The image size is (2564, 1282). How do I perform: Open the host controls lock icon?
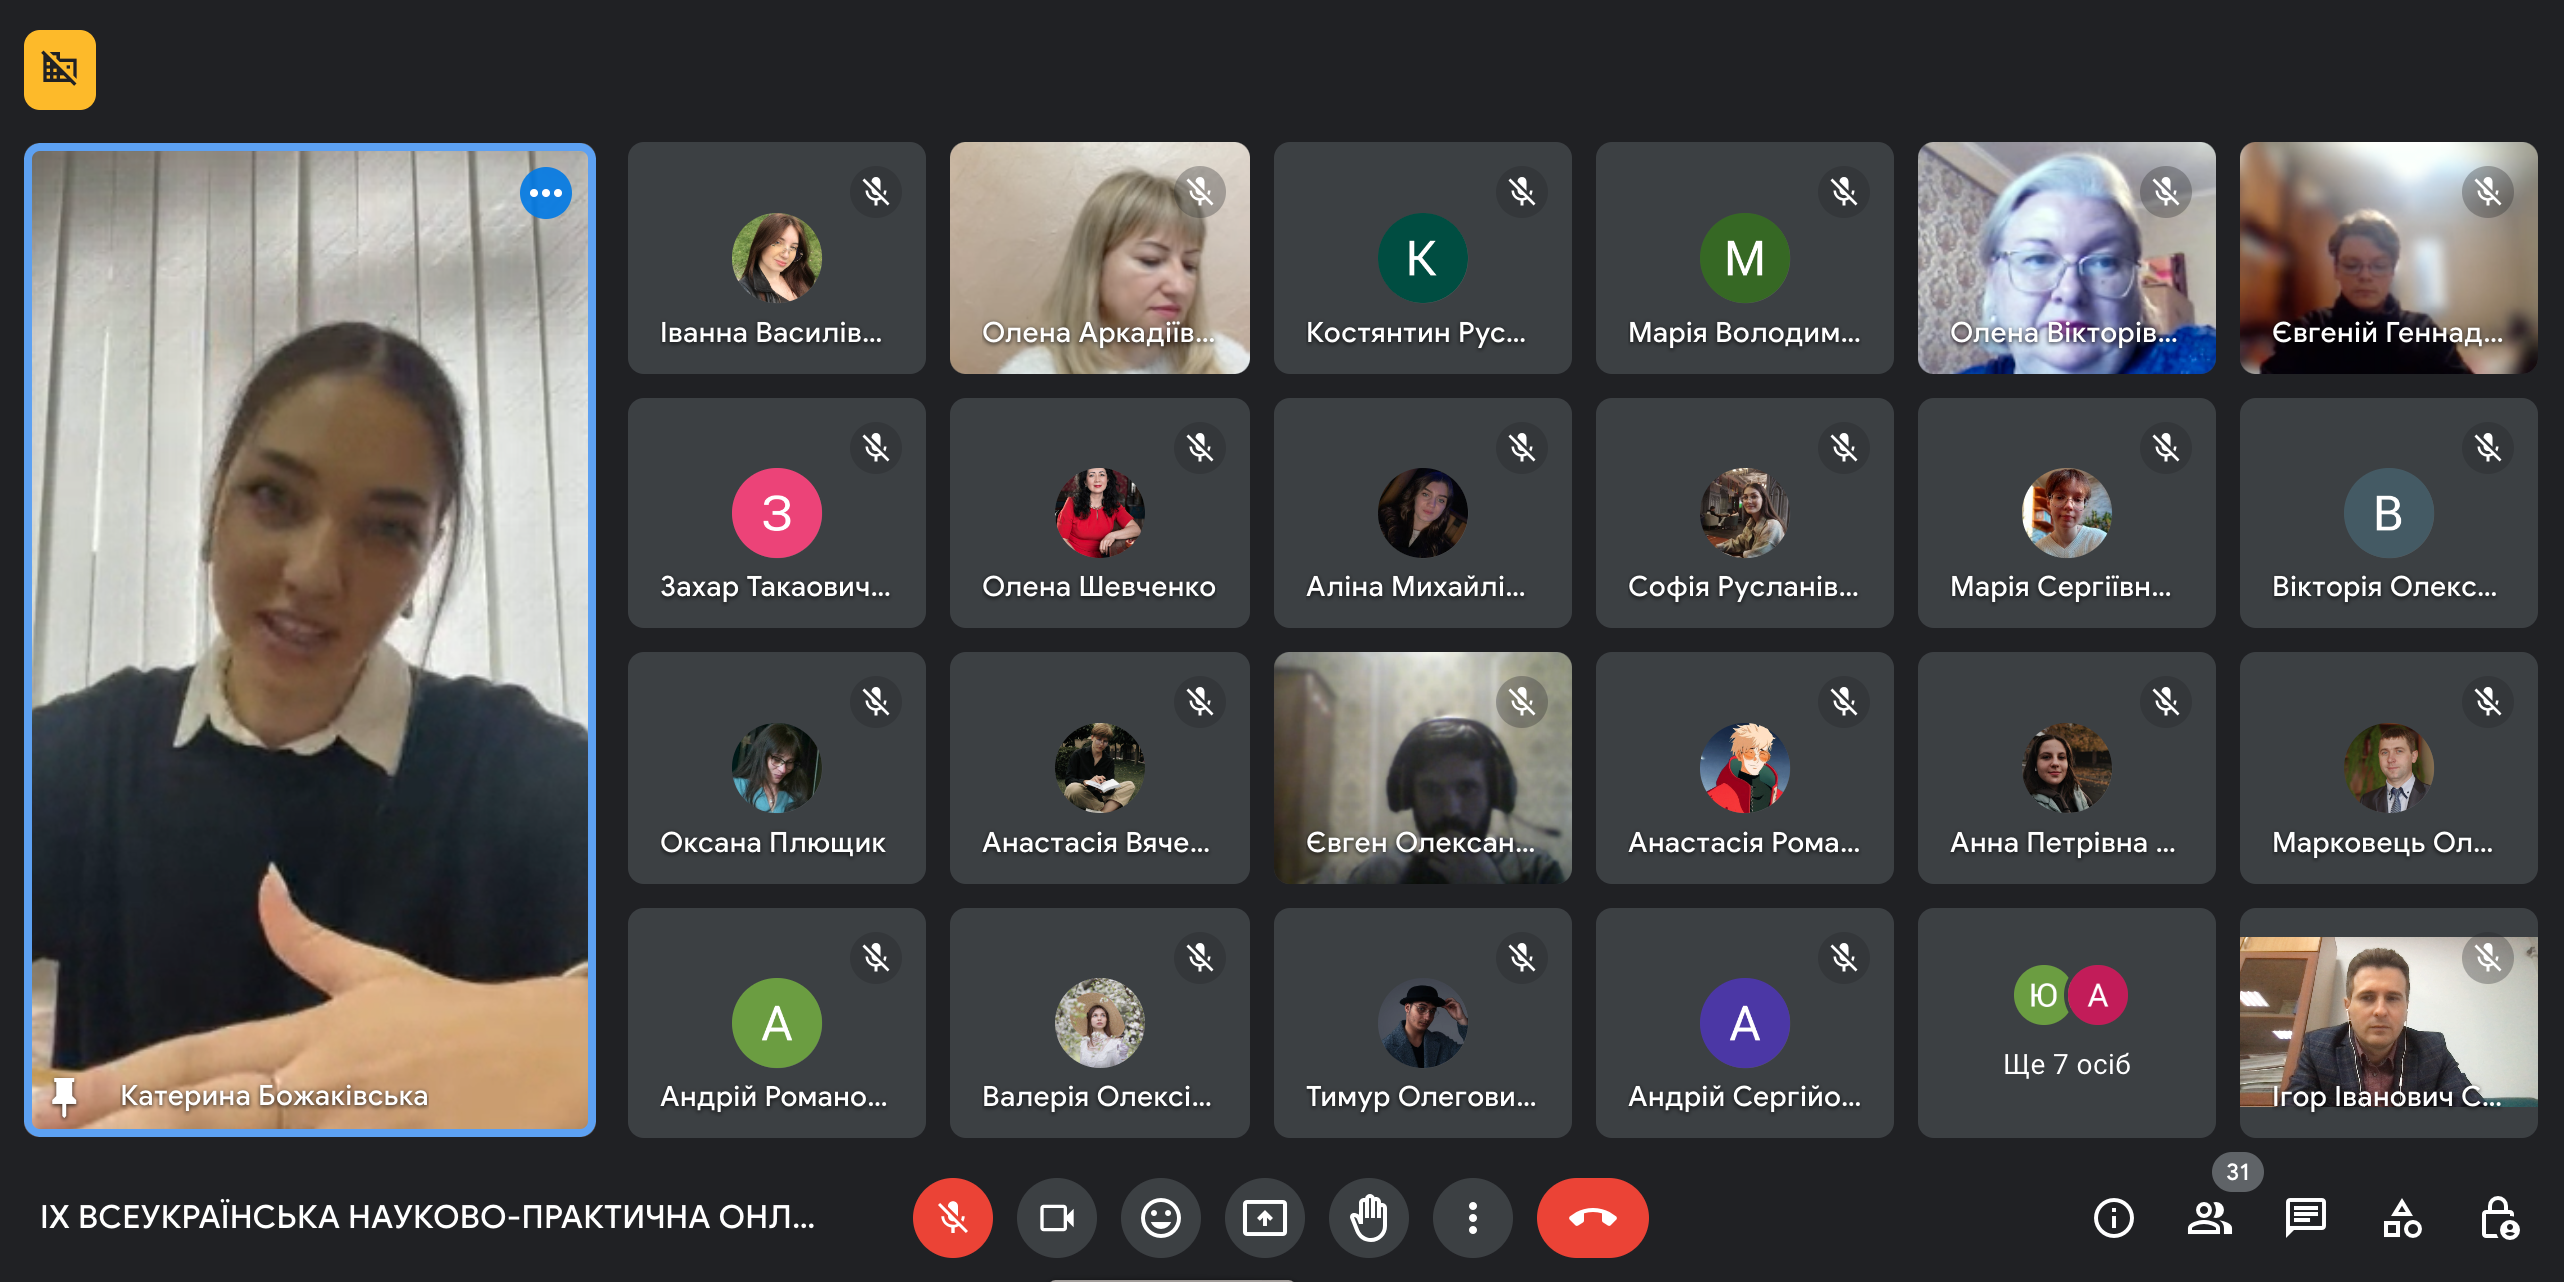pyautogui.click(x=2498, y=1217)
